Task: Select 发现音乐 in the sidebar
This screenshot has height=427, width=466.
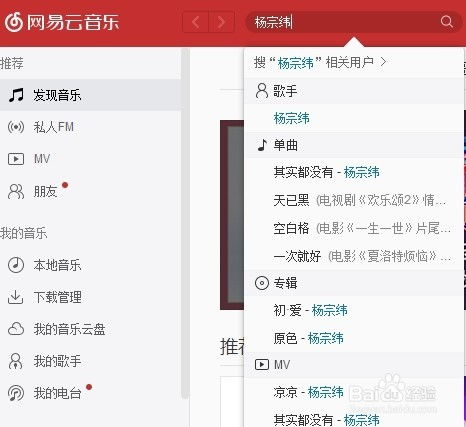Action: coord(90,95)
